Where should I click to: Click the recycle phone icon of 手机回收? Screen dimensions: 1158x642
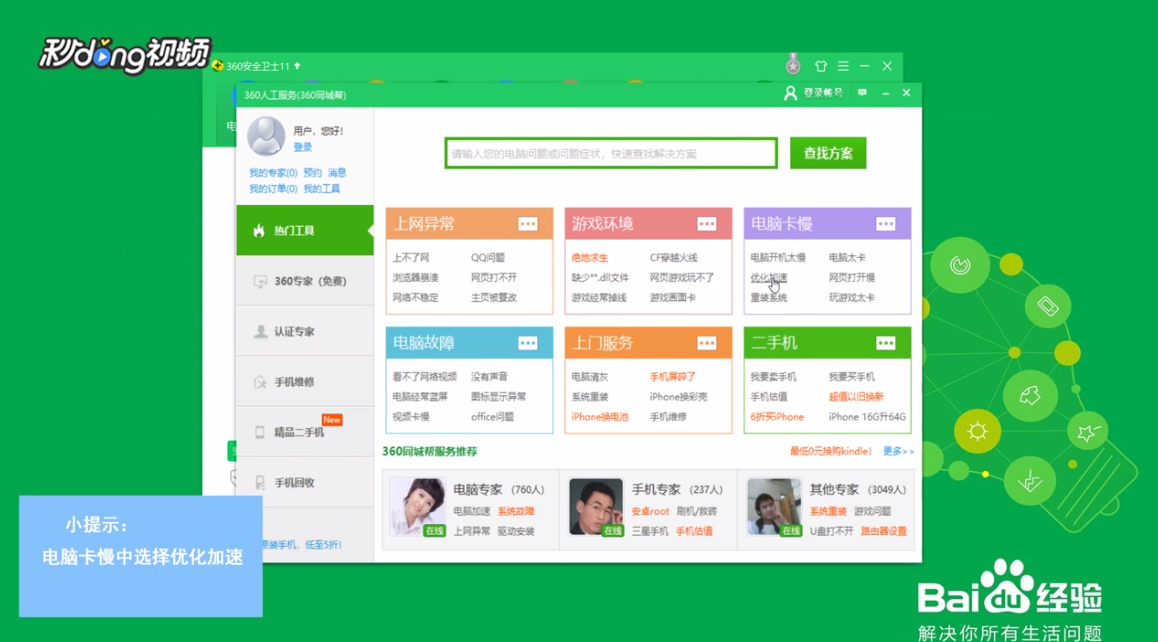click(260, 482)
